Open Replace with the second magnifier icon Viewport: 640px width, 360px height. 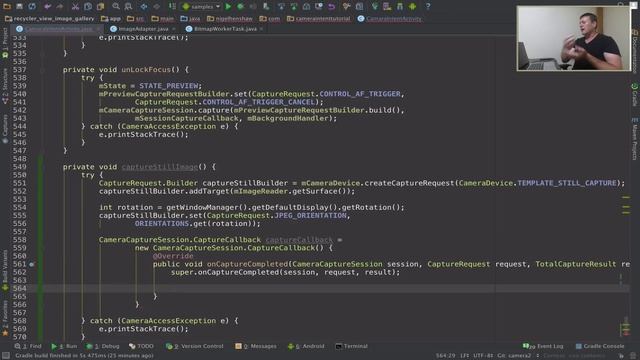click(128, 7)
